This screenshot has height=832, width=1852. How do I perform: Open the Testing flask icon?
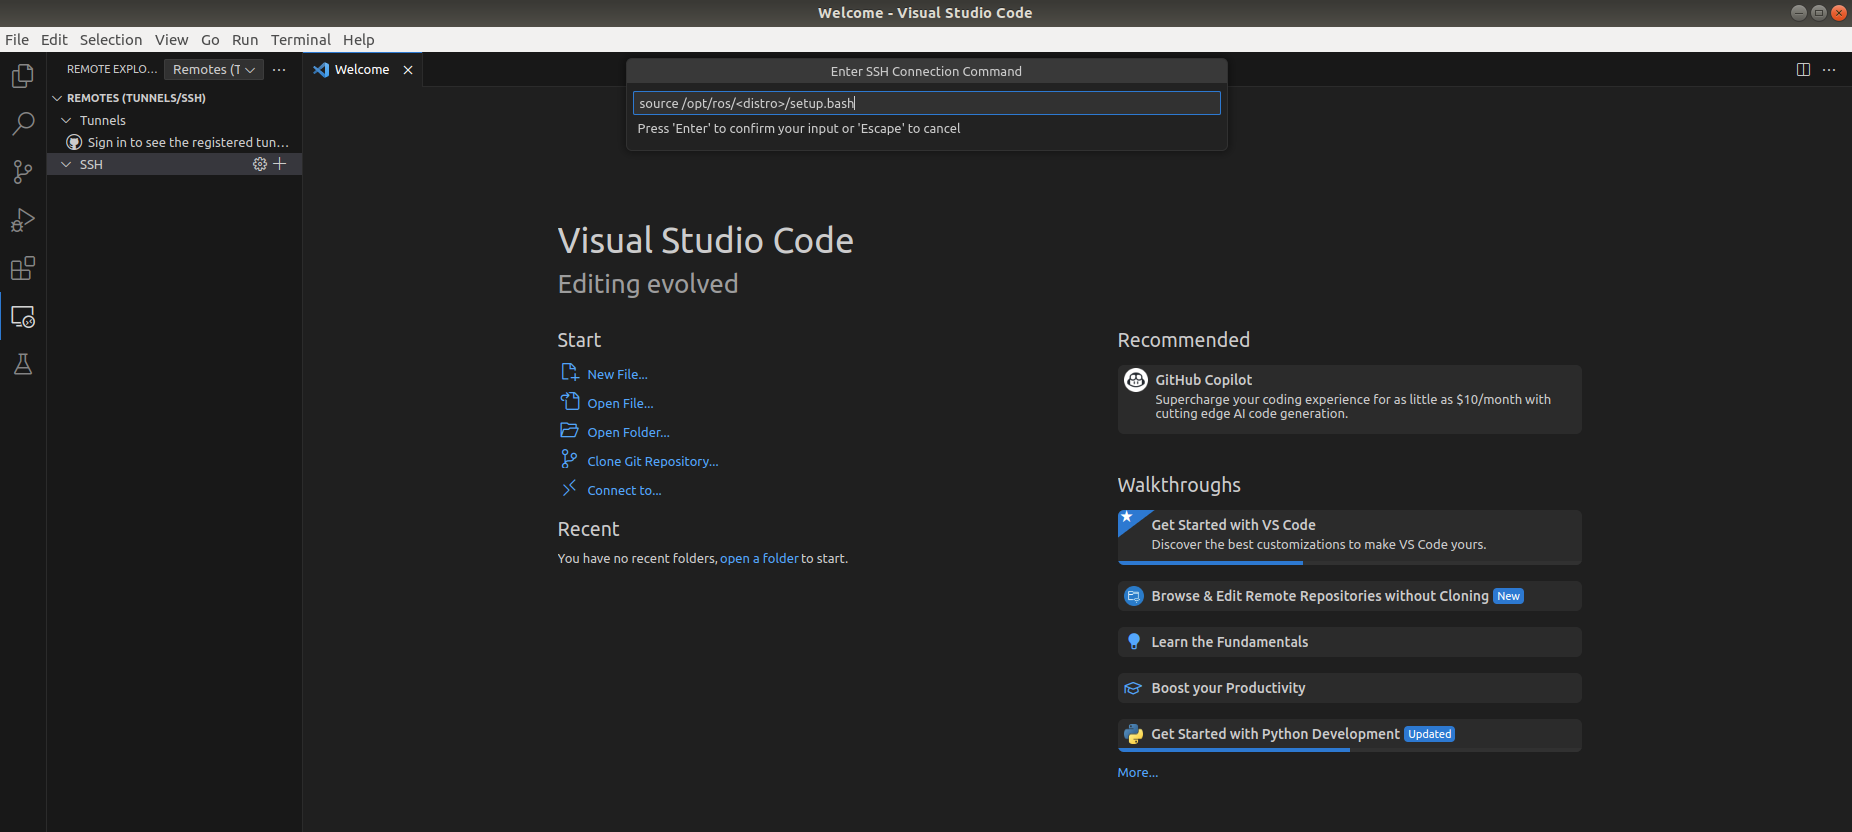click(23, 365)
